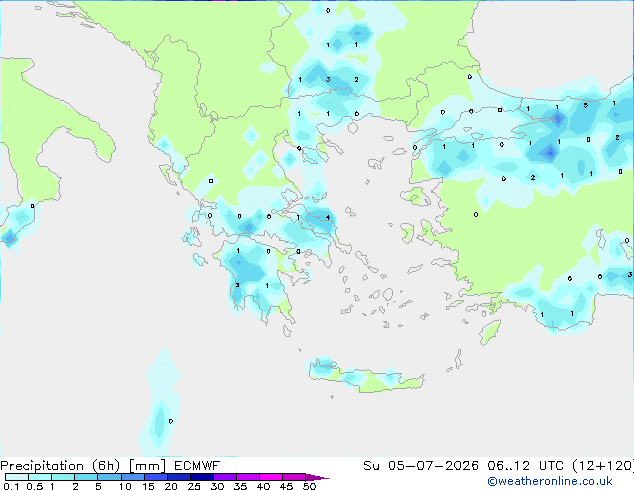This screenshot has height=490, width=634.
Task: Select the 5–10 mm legend color swatch
Action: click(x=109, y=477)
